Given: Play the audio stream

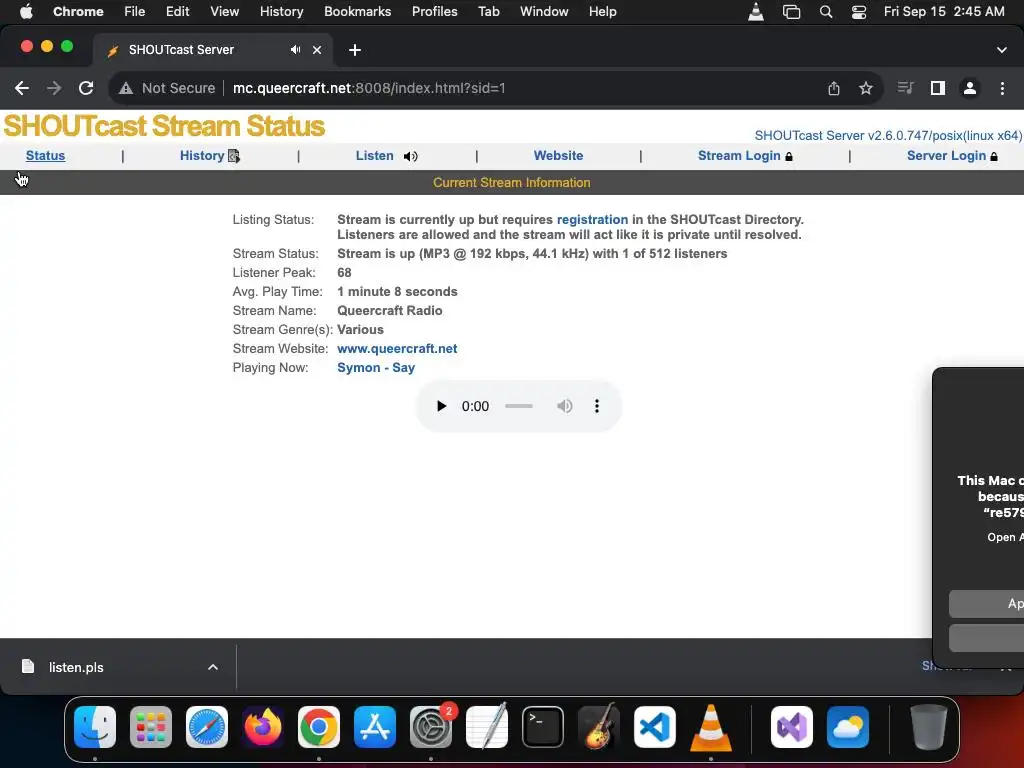Looking at the screenshot, I should click(441, 406).
